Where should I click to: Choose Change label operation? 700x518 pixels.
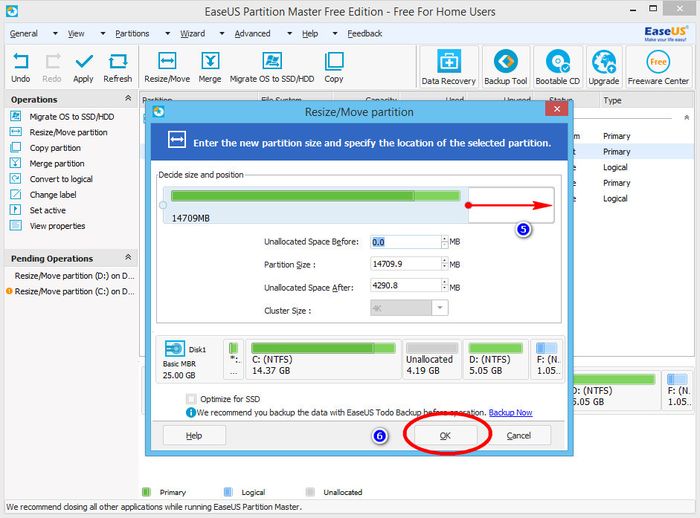pyautogui.click(x=53, y=195)
